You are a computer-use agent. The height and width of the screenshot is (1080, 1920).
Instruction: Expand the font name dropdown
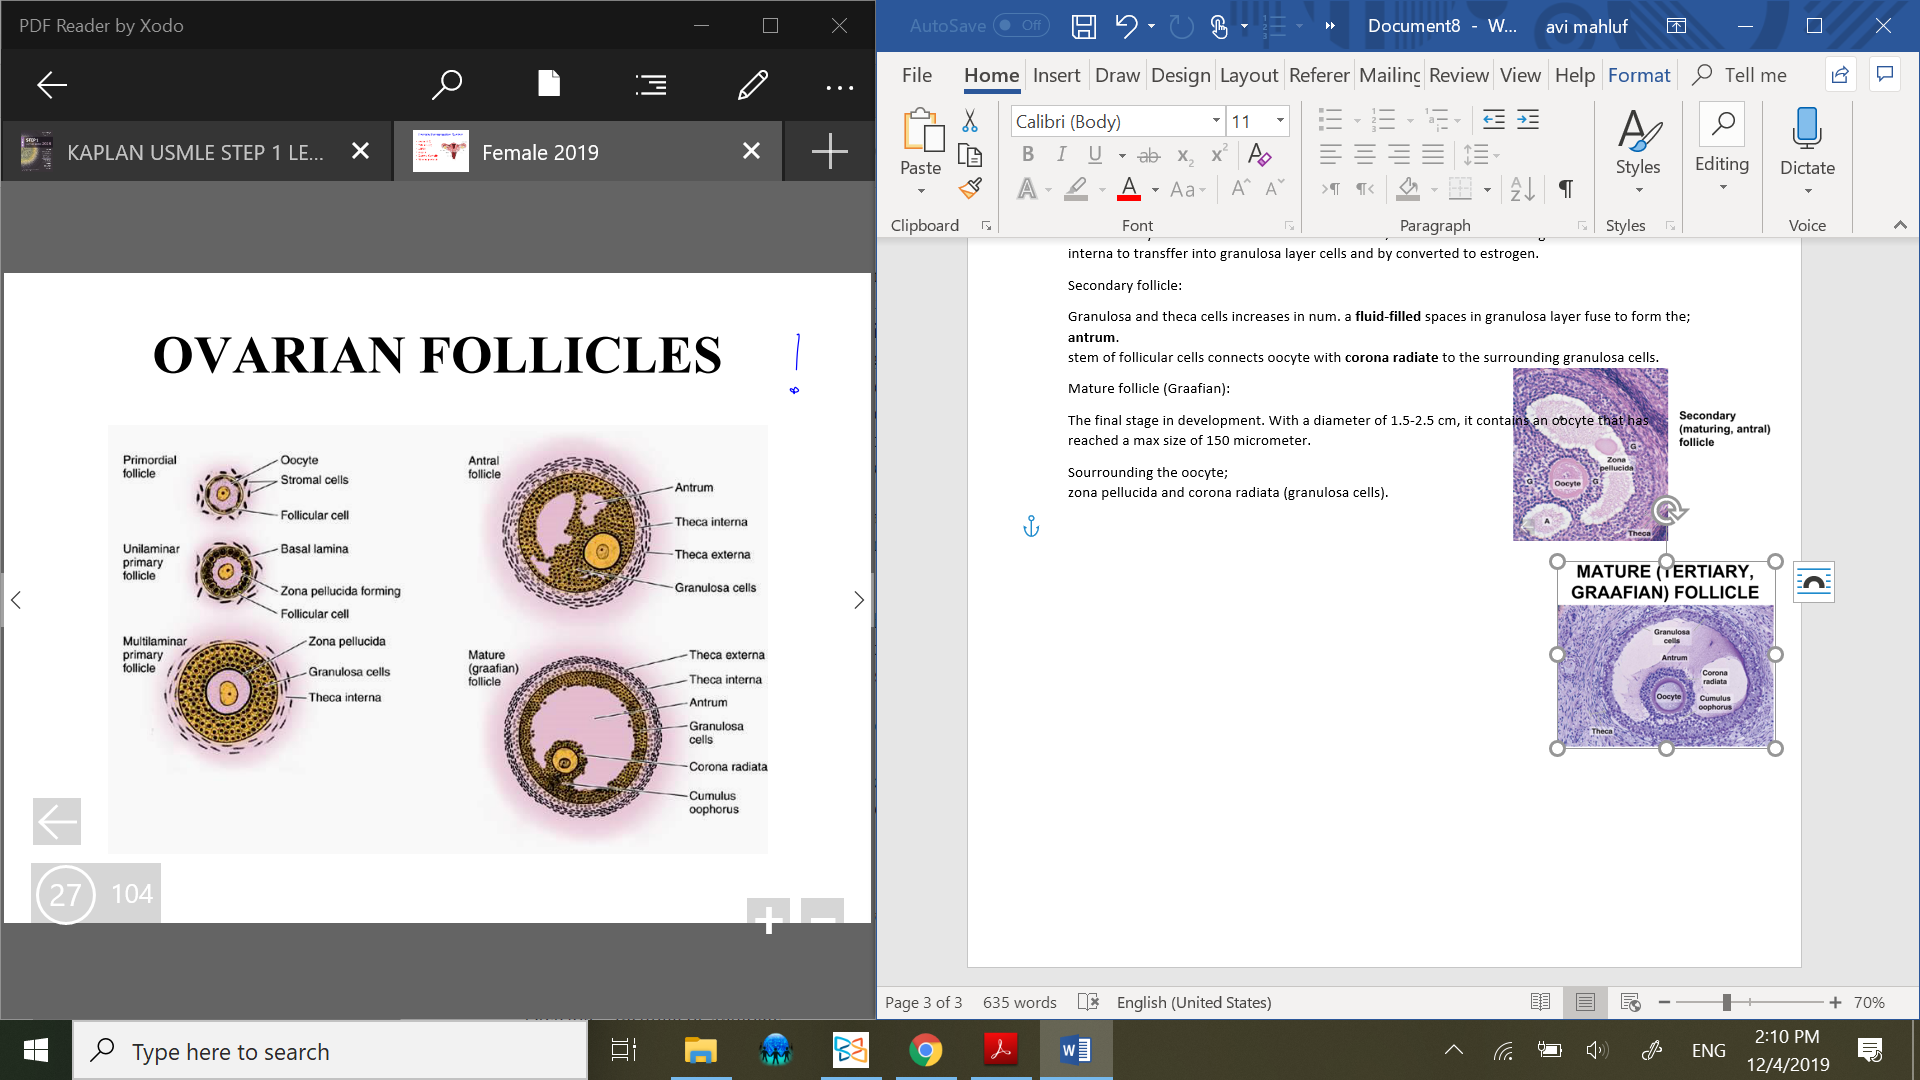click(1216, 121)
